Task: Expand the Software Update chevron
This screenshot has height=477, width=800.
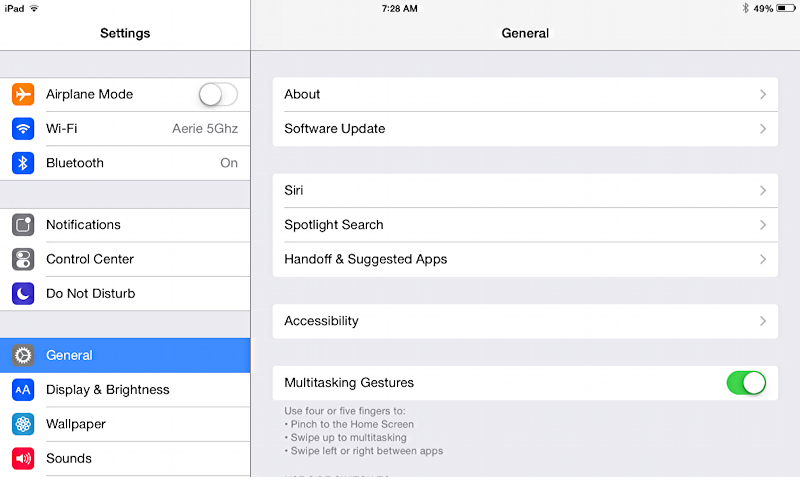Action: (763, 129)
